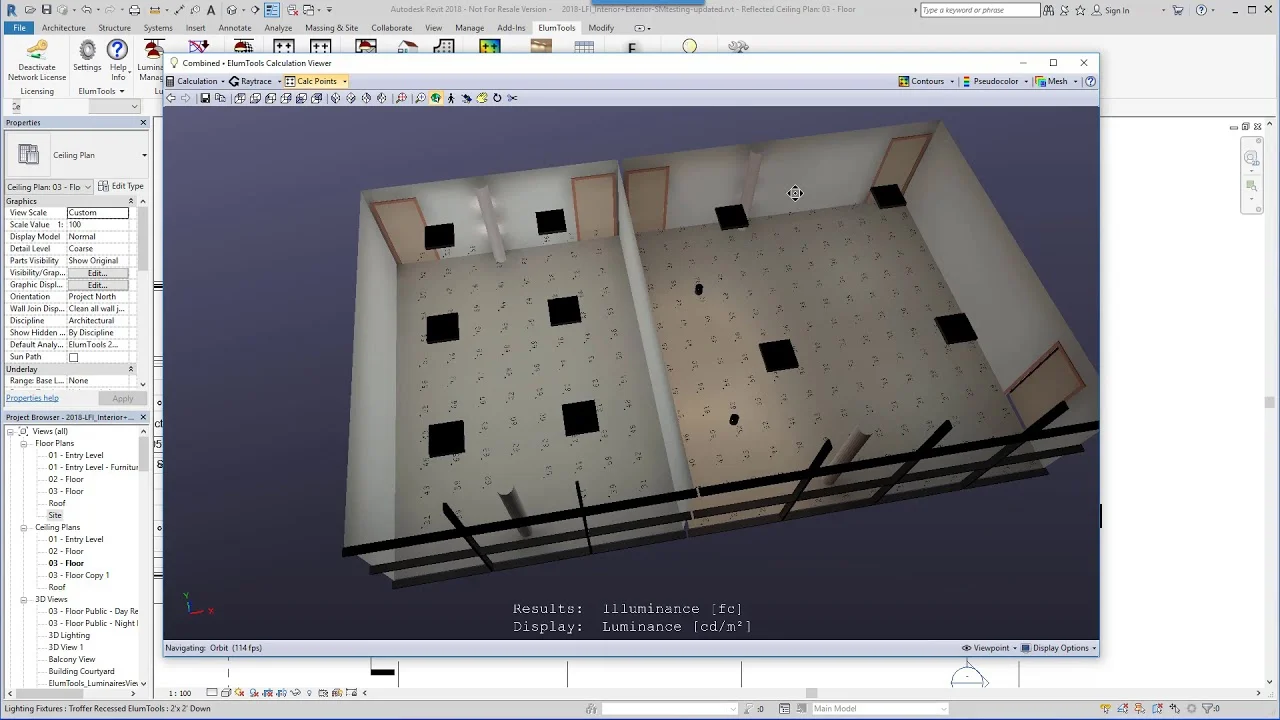Click the Revit print icon in quick access
Image resolution: width=1280 pixels, height=720 pixels.
click(x=134, y=10)
